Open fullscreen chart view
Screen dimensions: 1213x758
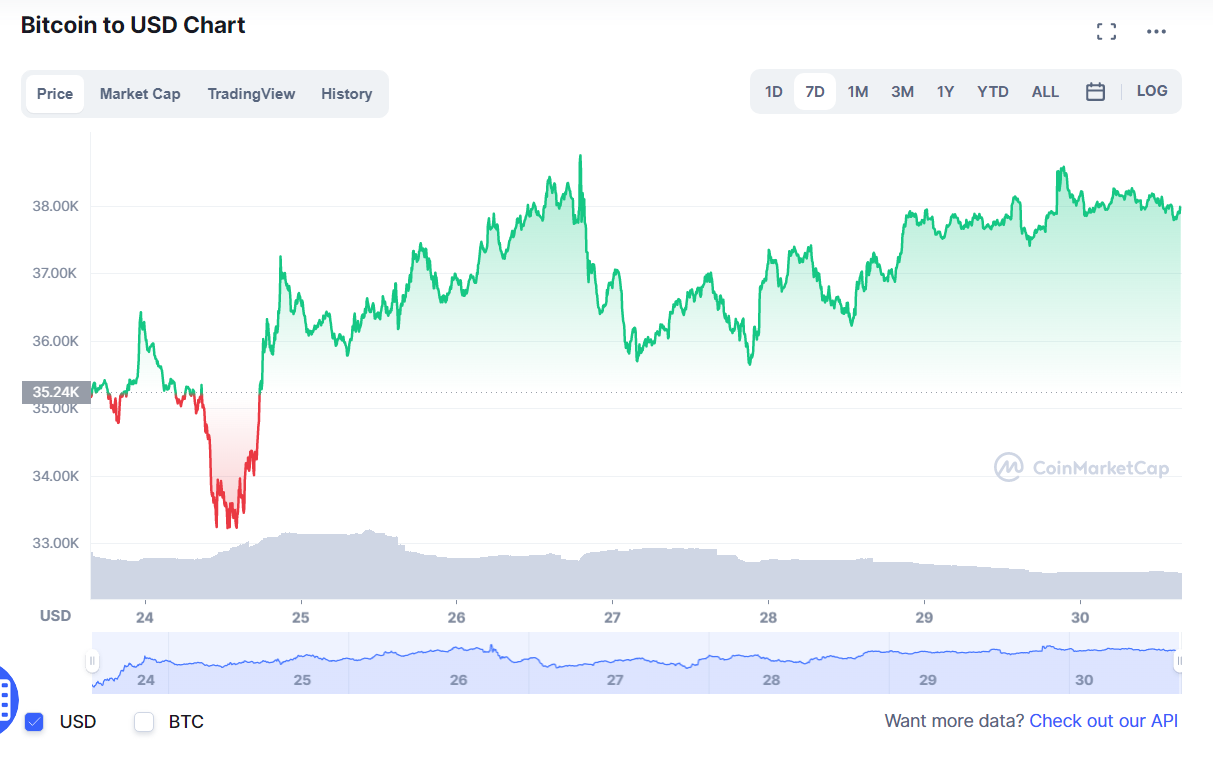tap(1106, 31)
